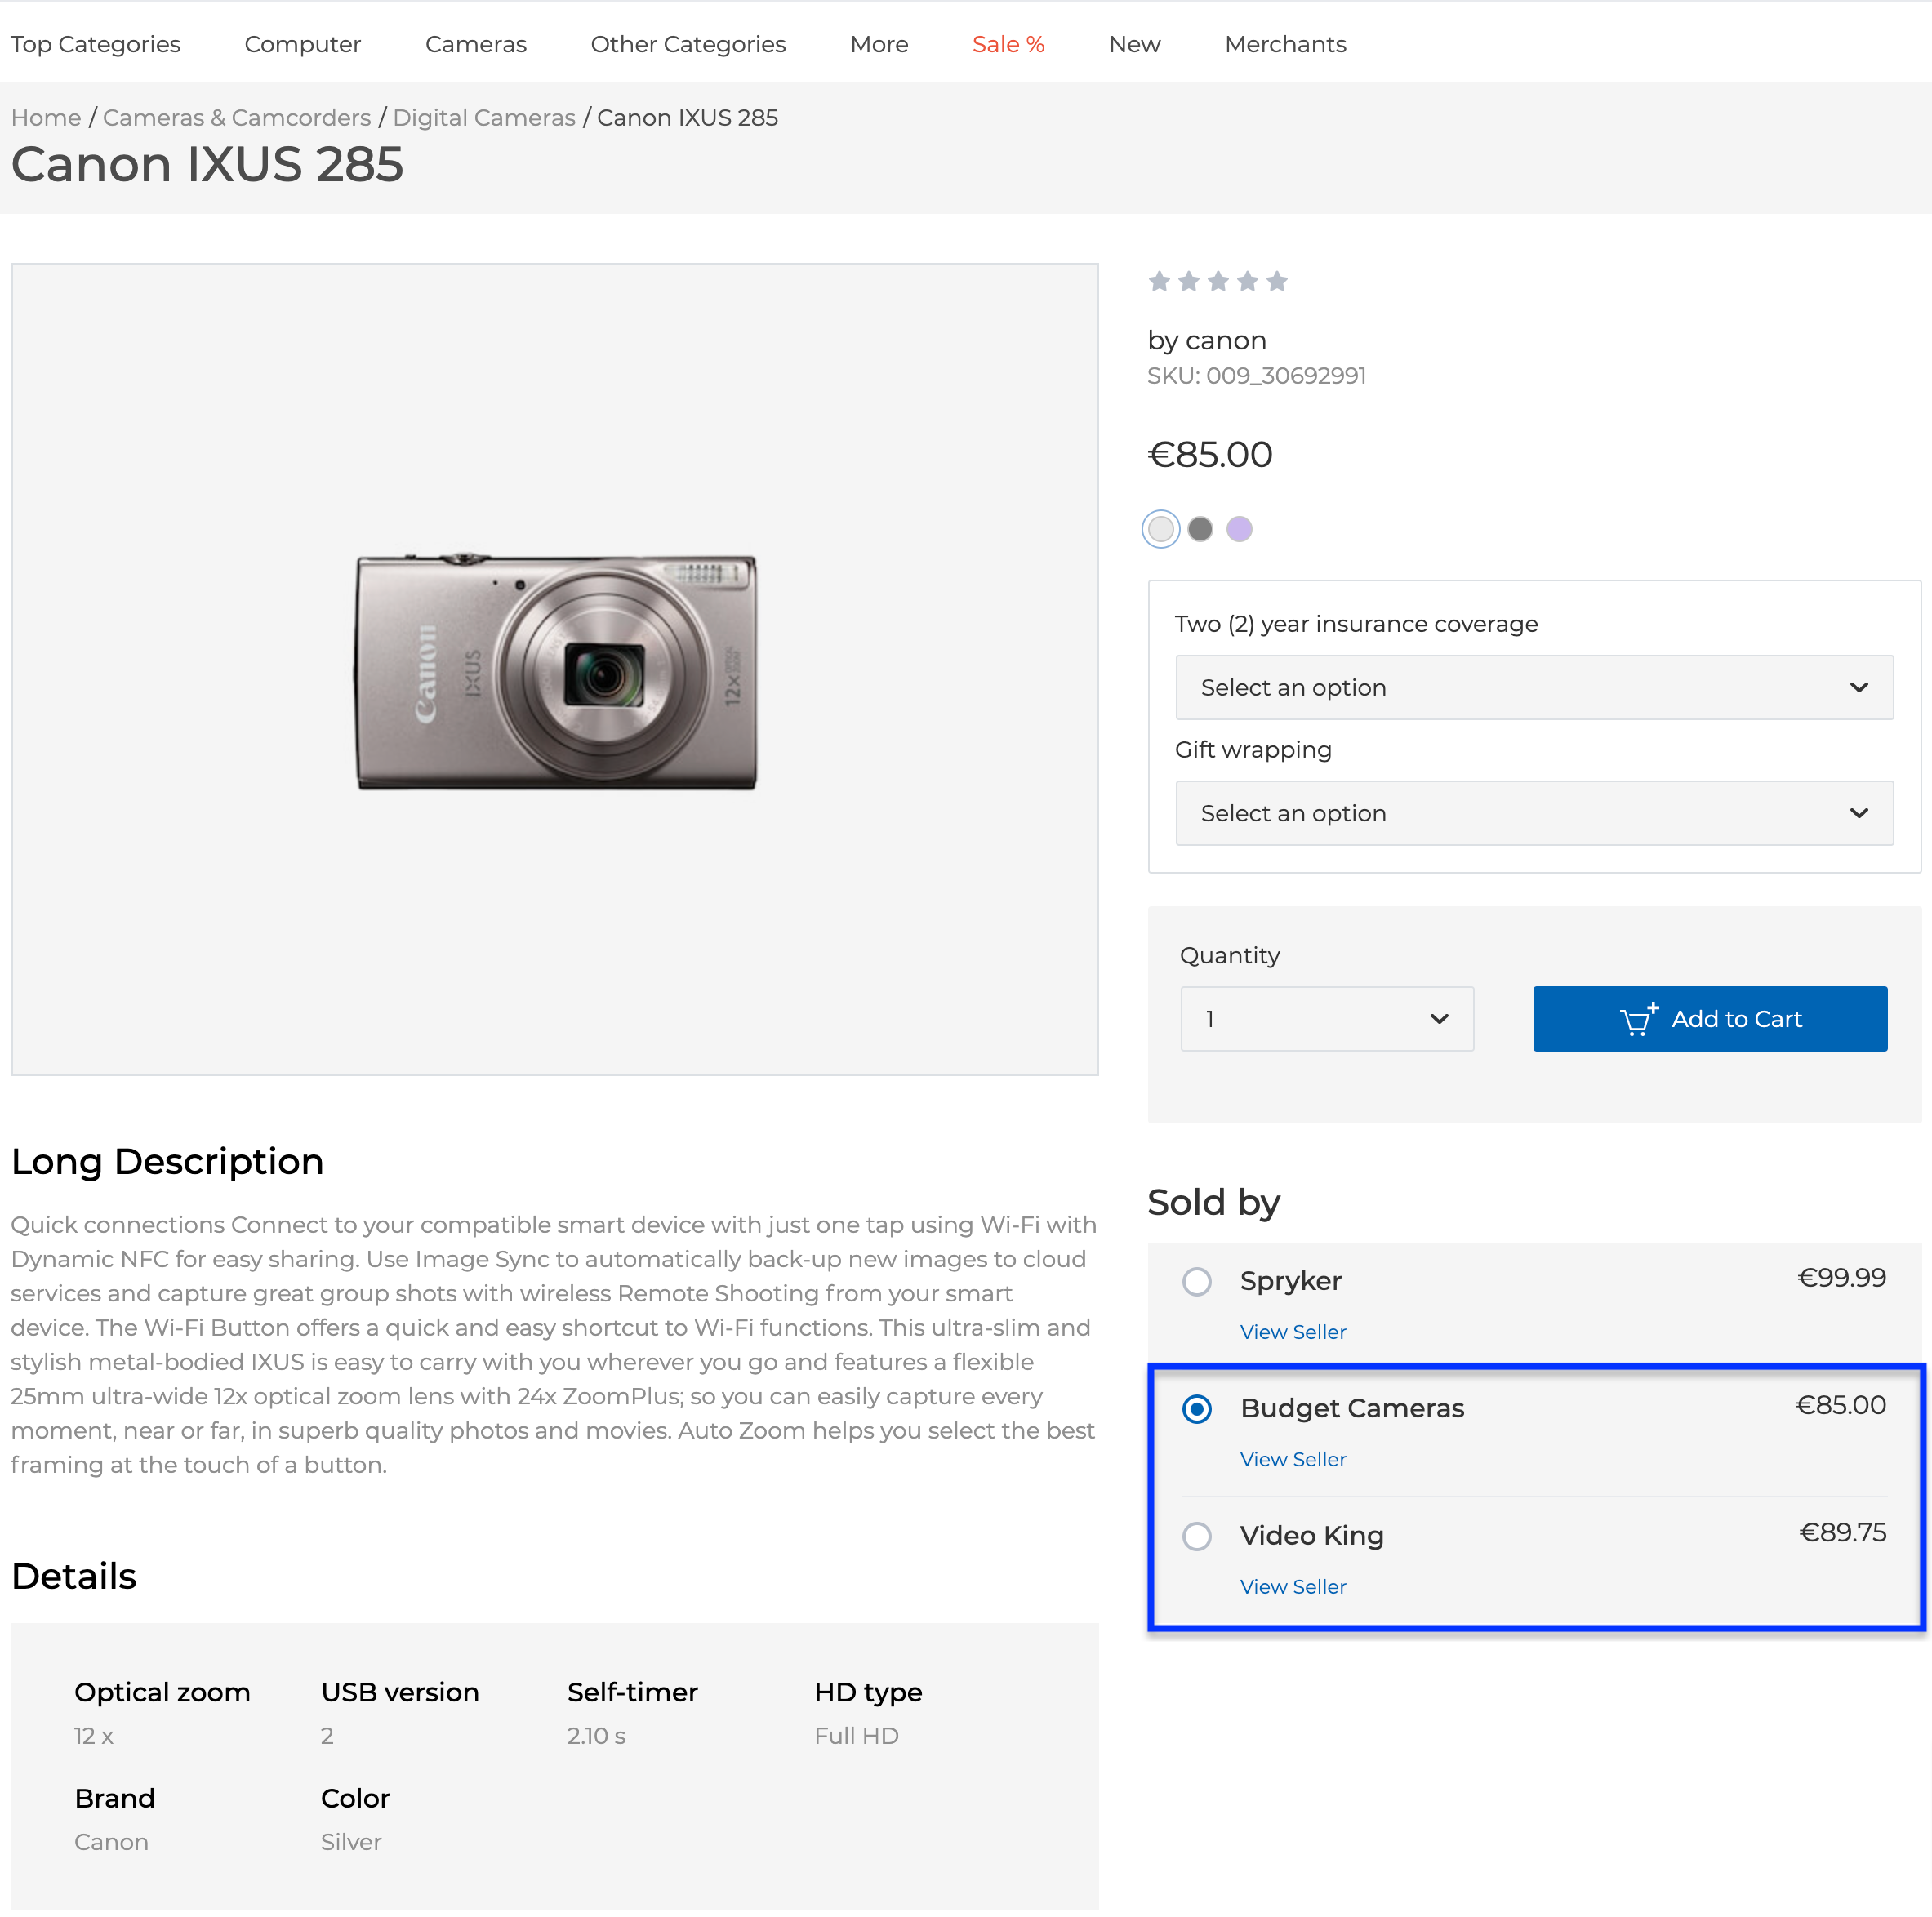Open the Quantity dropdown

[x=1327, y=1019]
